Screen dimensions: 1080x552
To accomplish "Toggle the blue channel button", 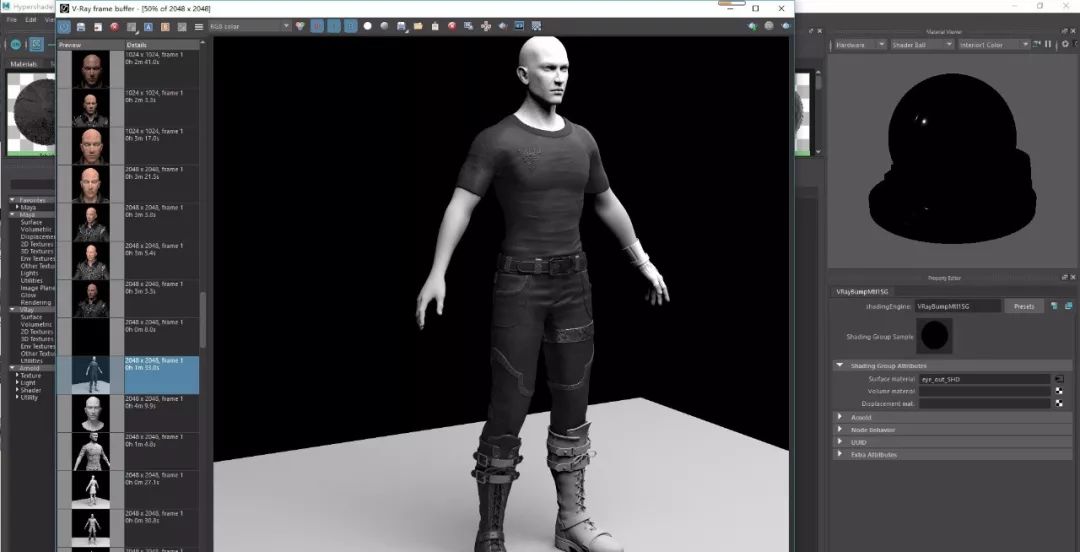I will 351,26.
